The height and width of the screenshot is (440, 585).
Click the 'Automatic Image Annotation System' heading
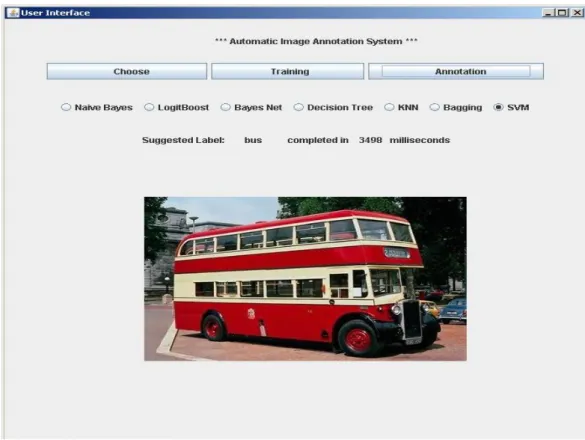[316, 41]
